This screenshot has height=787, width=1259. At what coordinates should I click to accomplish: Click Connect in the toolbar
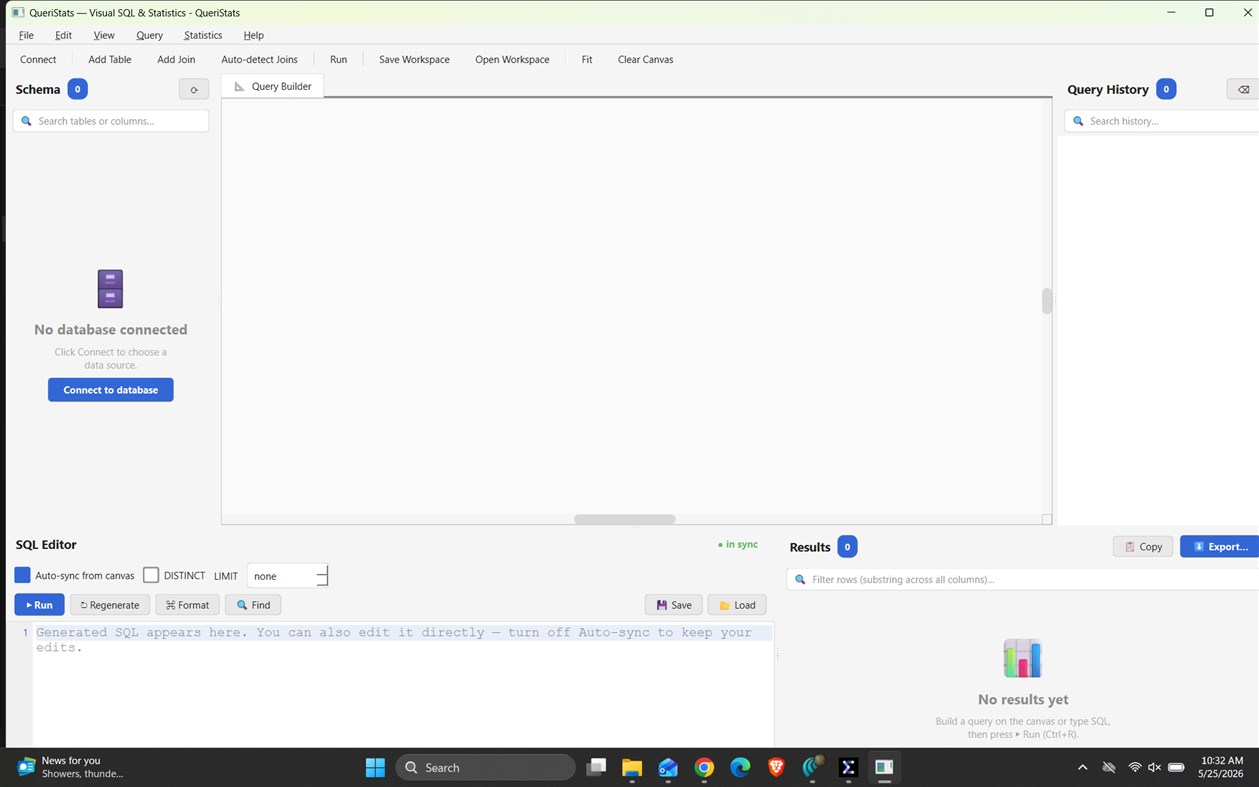38,59
